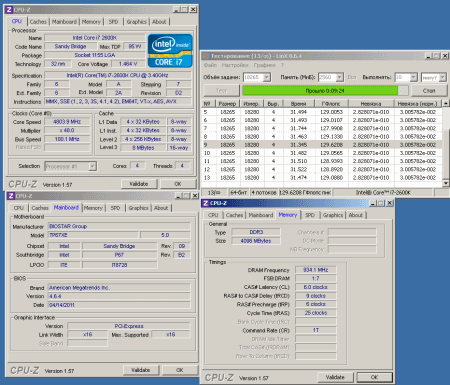Open Graphics tab in the Mainboard CPU-Z window
The width and height of the screenshot is (450, 385).
[139, 208]
